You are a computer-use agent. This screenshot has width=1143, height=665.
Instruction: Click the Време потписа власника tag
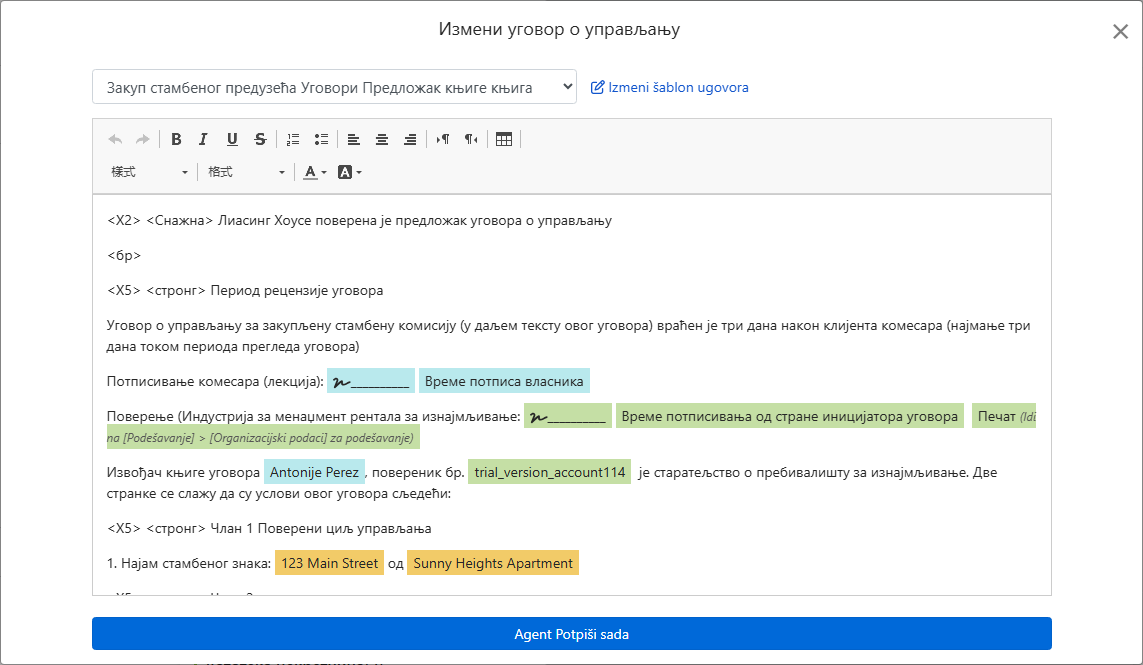coord(504,381)
